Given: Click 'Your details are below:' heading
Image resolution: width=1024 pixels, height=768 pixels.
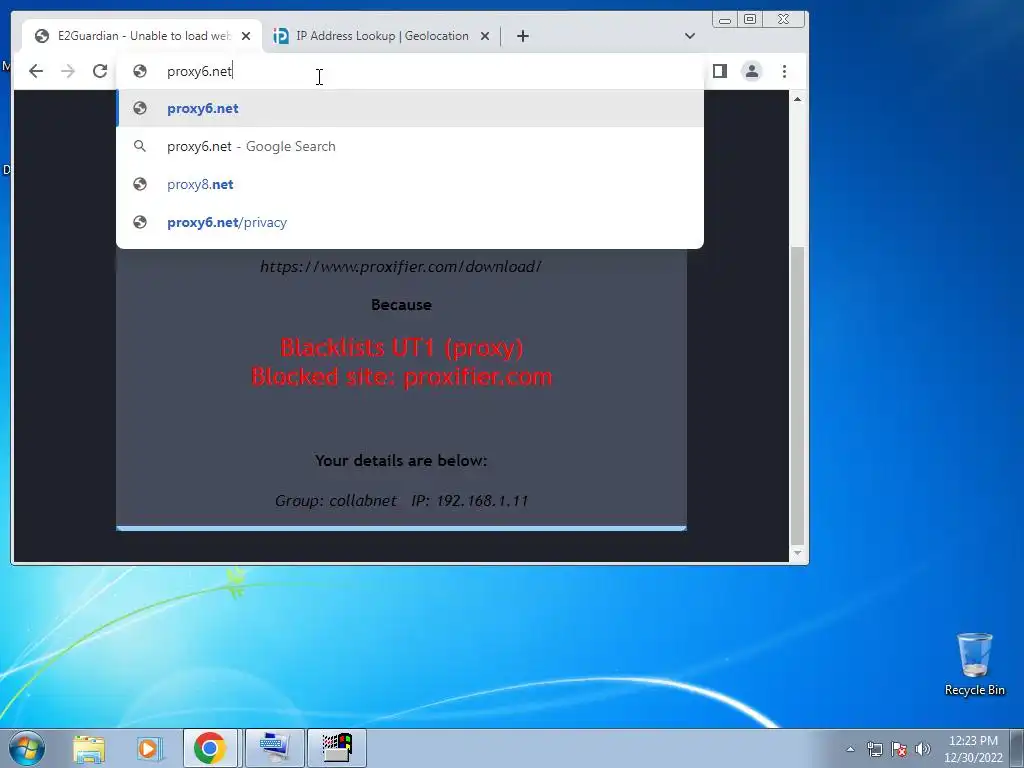Looking at the screenshot, I should coord(401,460).
